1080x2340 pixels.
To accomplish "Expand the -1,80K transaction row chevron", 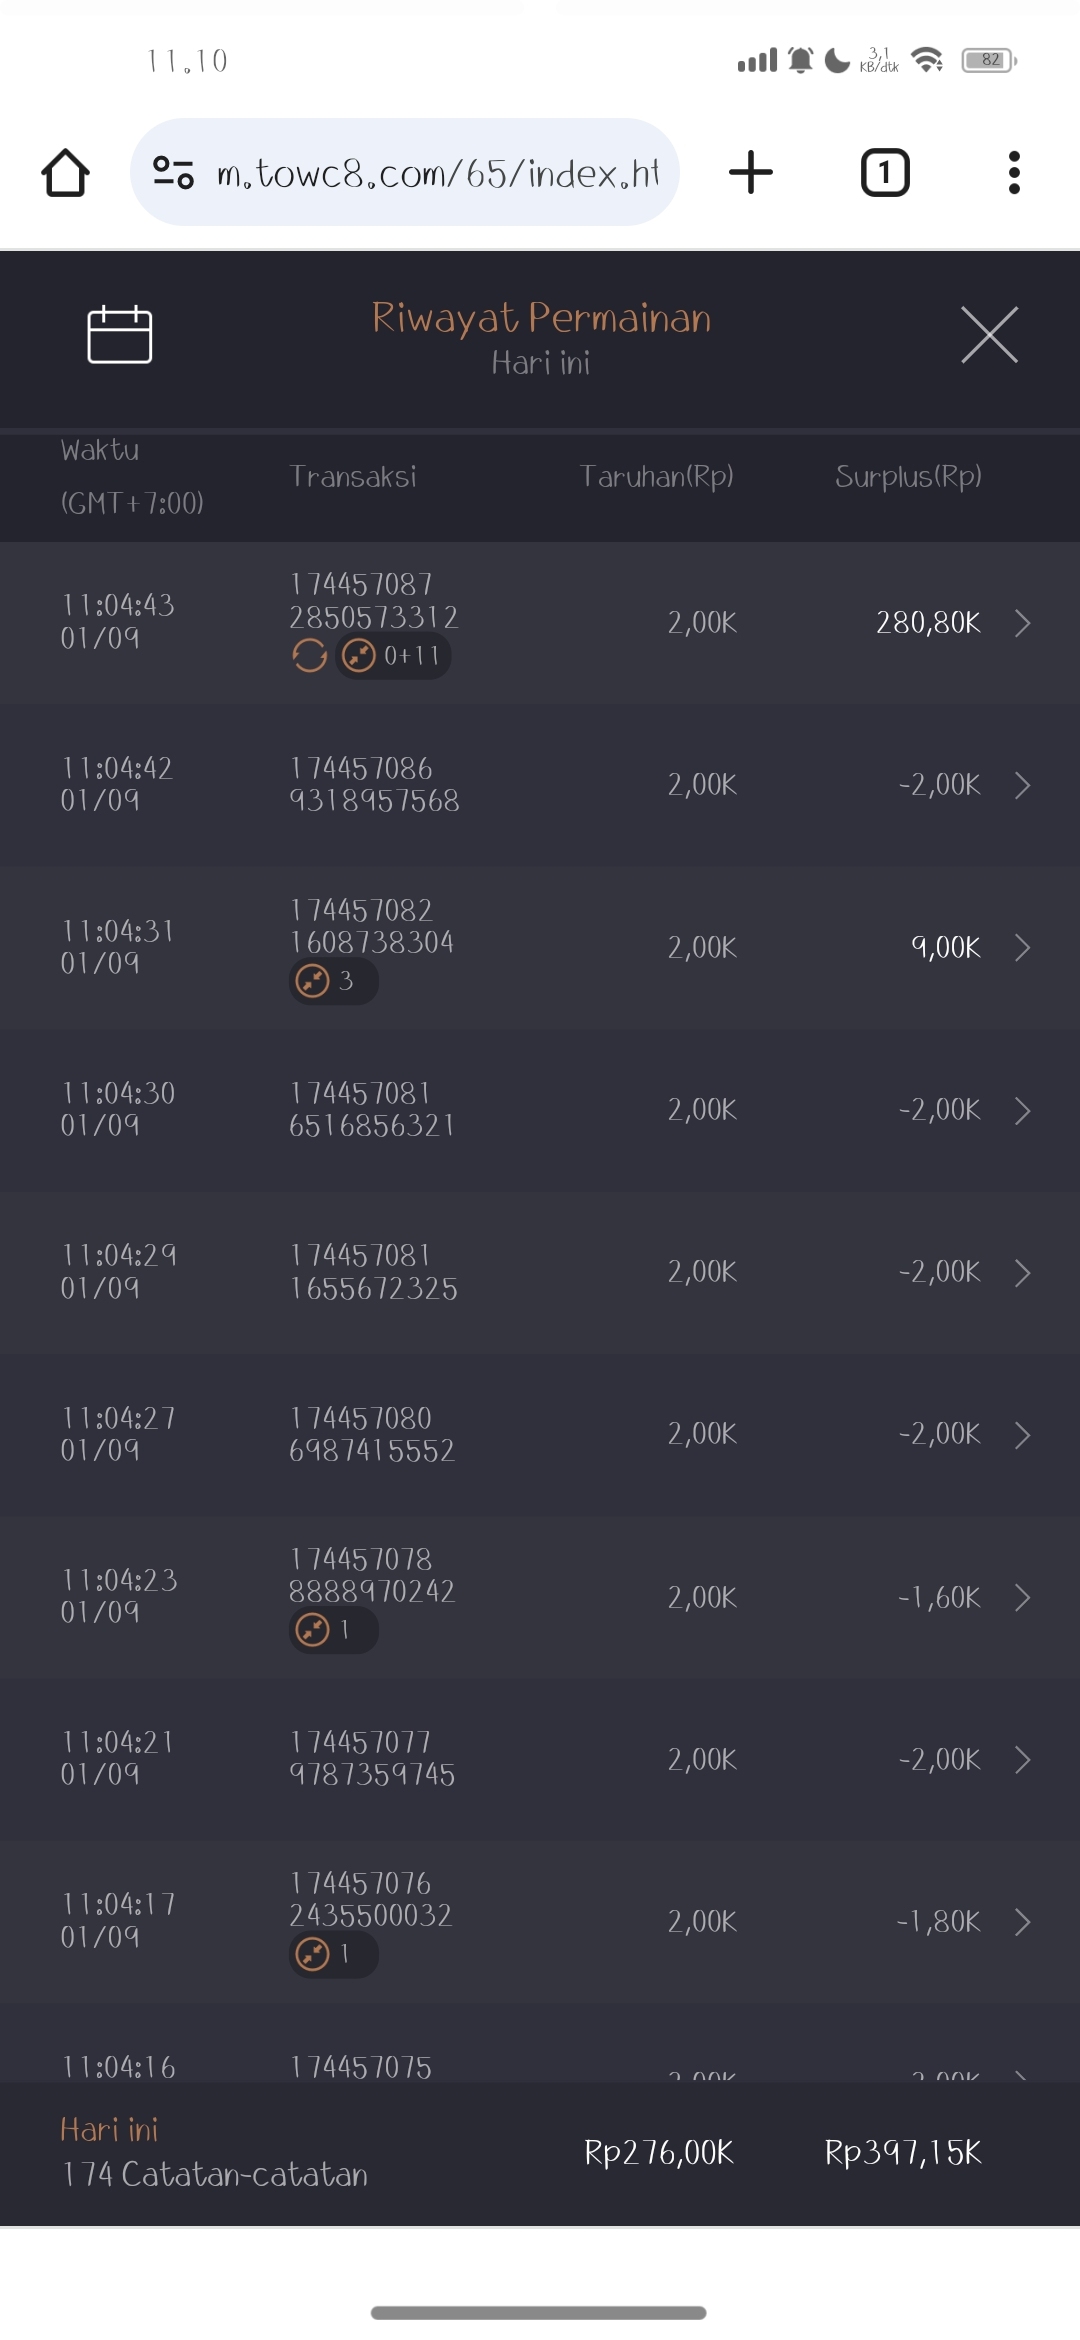I will [1022, 1921].
